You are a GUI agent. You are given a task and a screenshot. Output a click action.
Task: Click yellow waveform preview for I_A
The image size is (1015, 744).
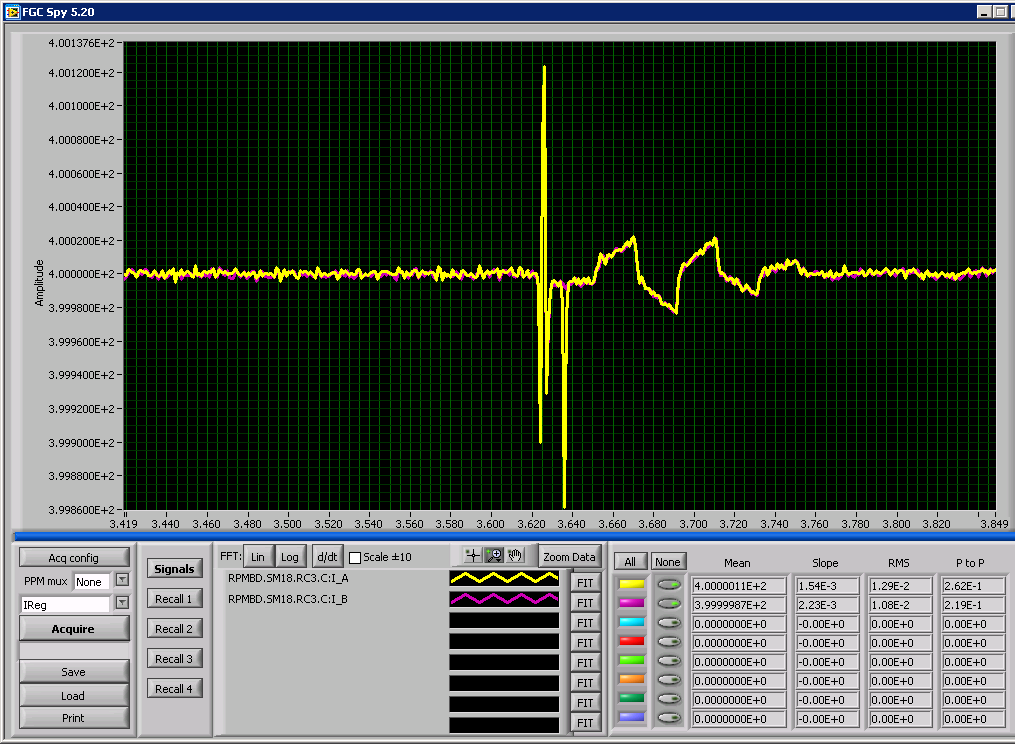[504, 578]
